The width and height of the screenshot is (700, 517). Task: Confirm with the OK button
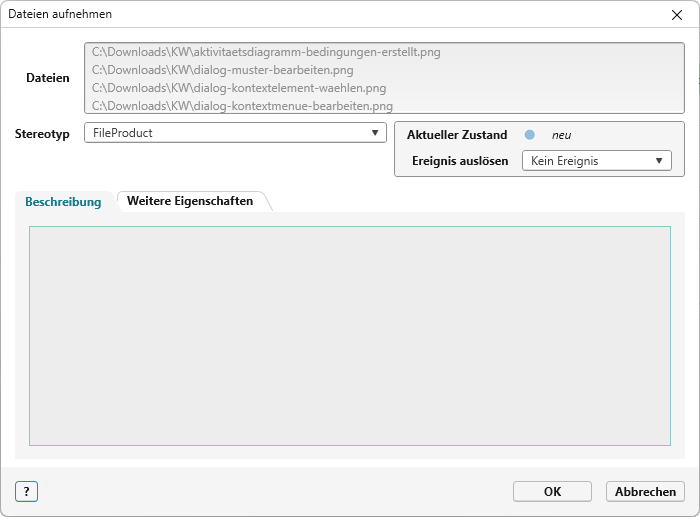click(552, 491)
